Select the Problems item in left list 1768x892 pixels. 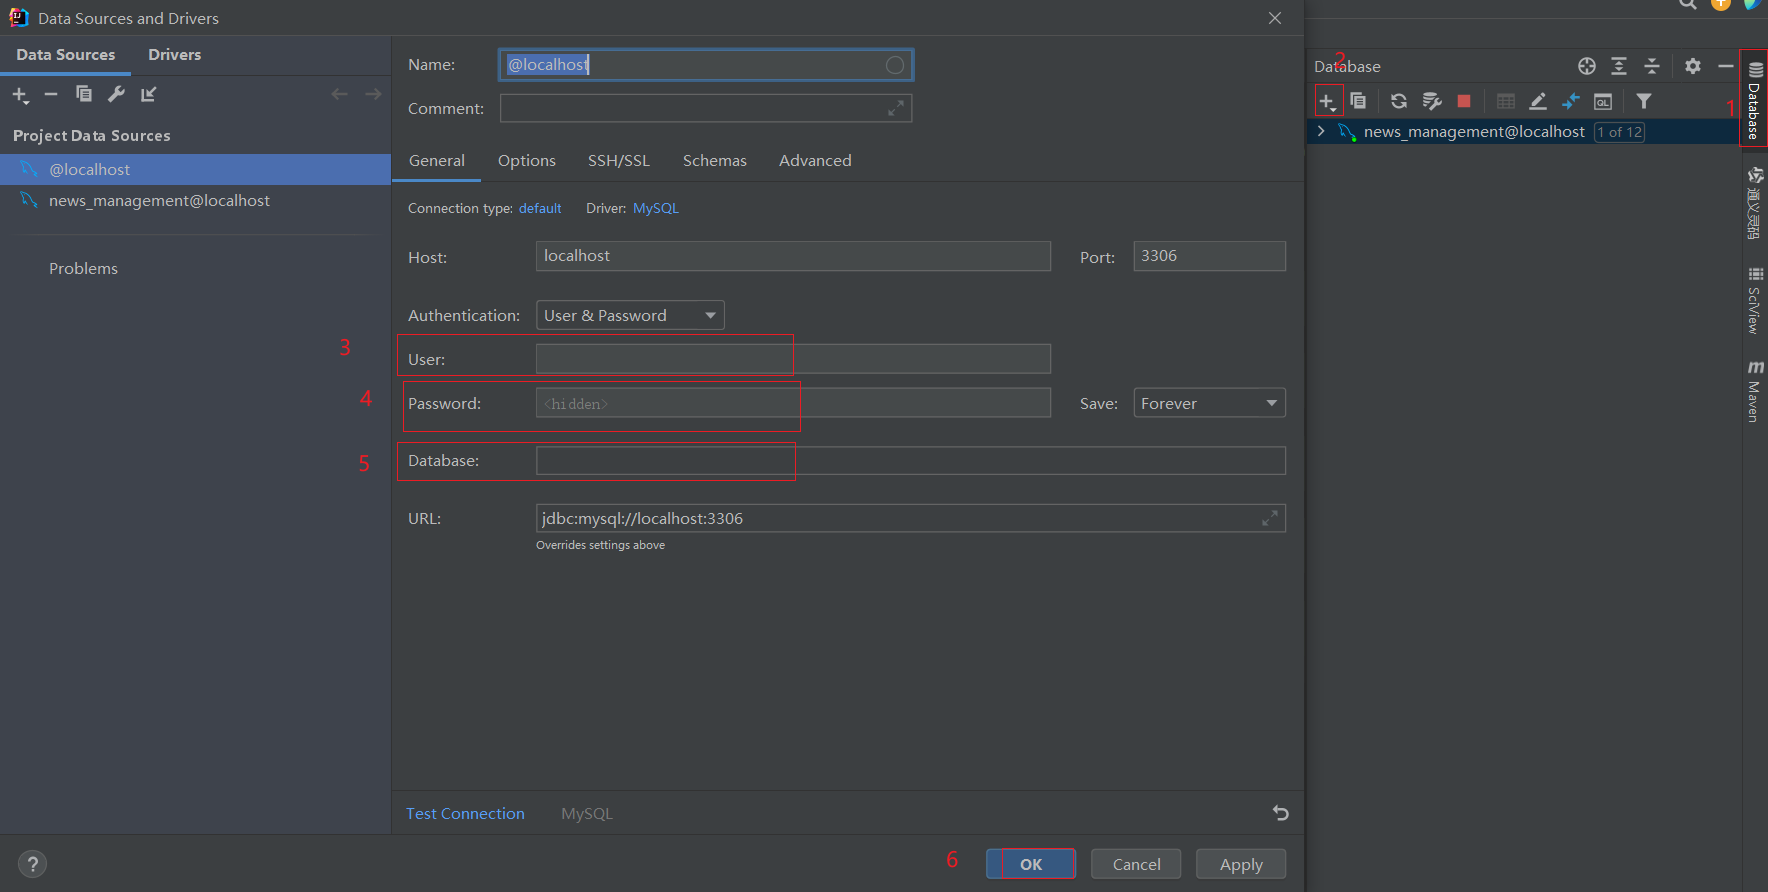(x=83, y=268)
